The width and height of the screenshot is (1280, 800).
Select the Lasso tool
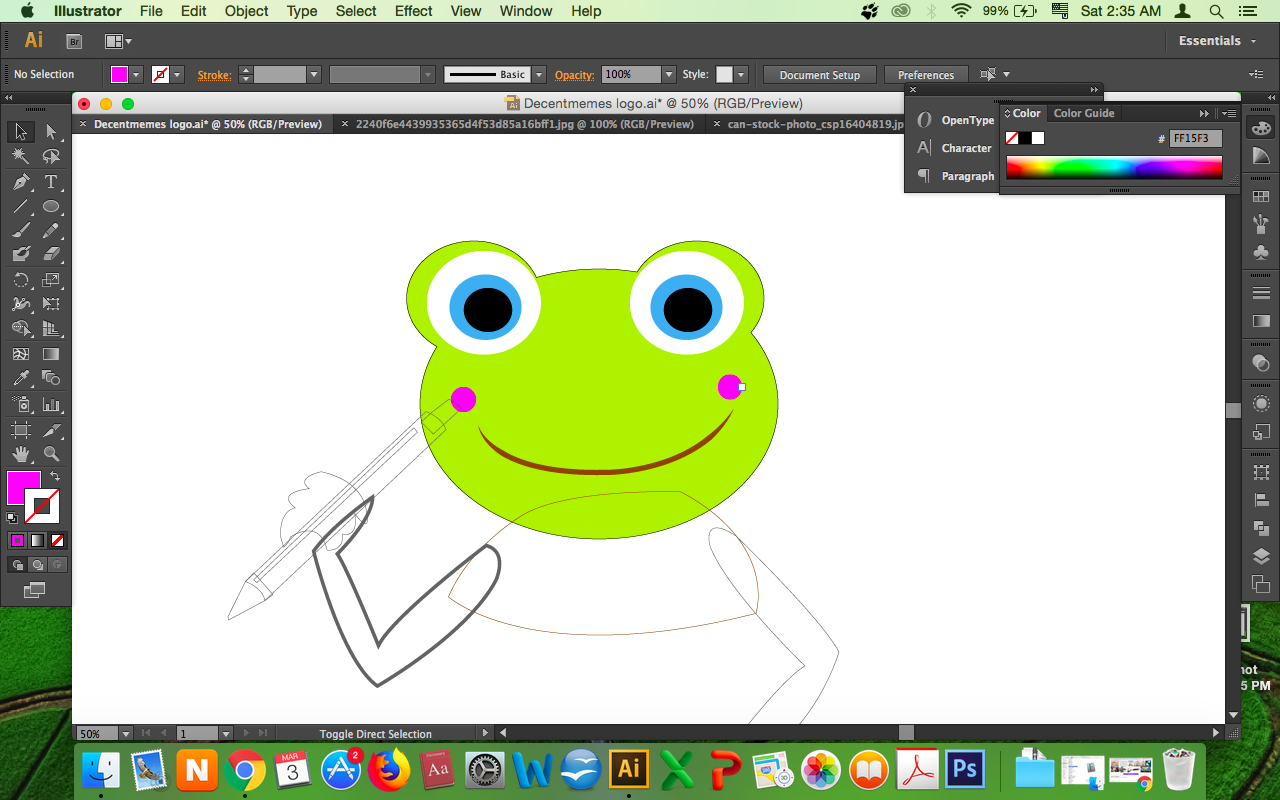pos(52,157)
